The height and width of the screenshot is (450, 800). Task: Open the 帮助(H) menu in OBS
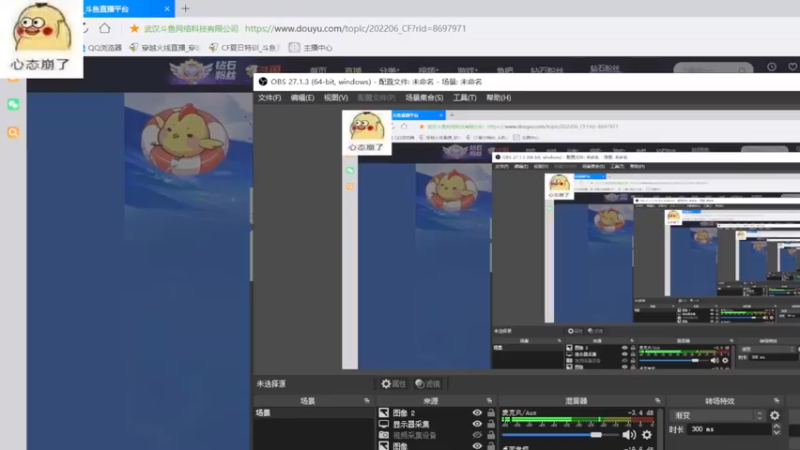(498, 97)
